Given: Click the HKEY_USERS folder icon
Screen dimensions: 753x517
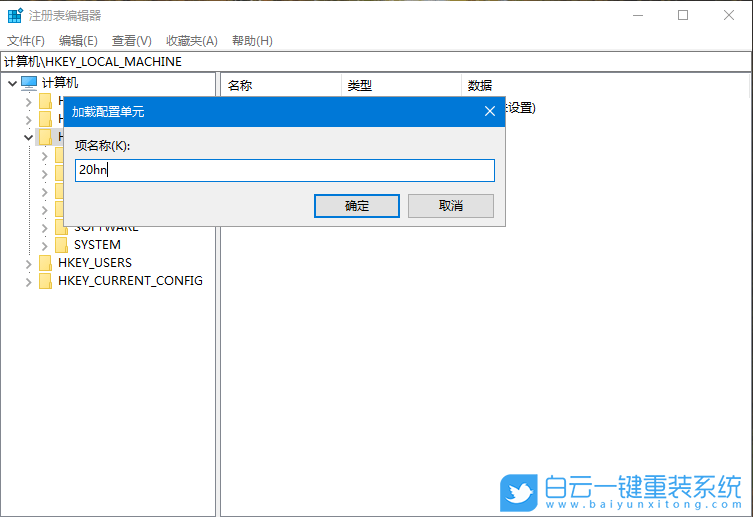Looking at the screenshot, I should click(x=46, y=263).
